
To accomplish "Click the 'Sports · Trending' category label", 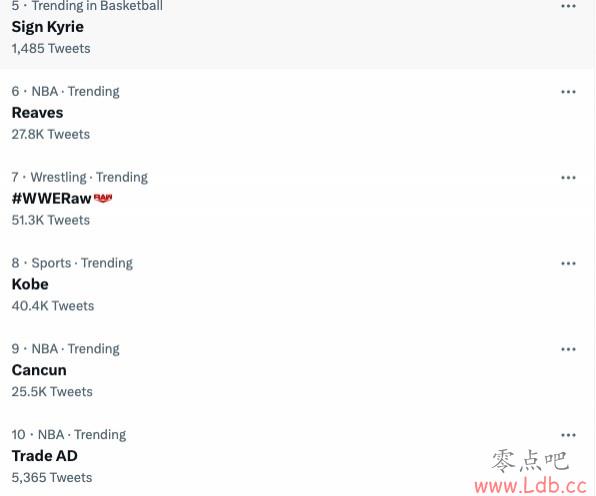I will coord(82,263).
